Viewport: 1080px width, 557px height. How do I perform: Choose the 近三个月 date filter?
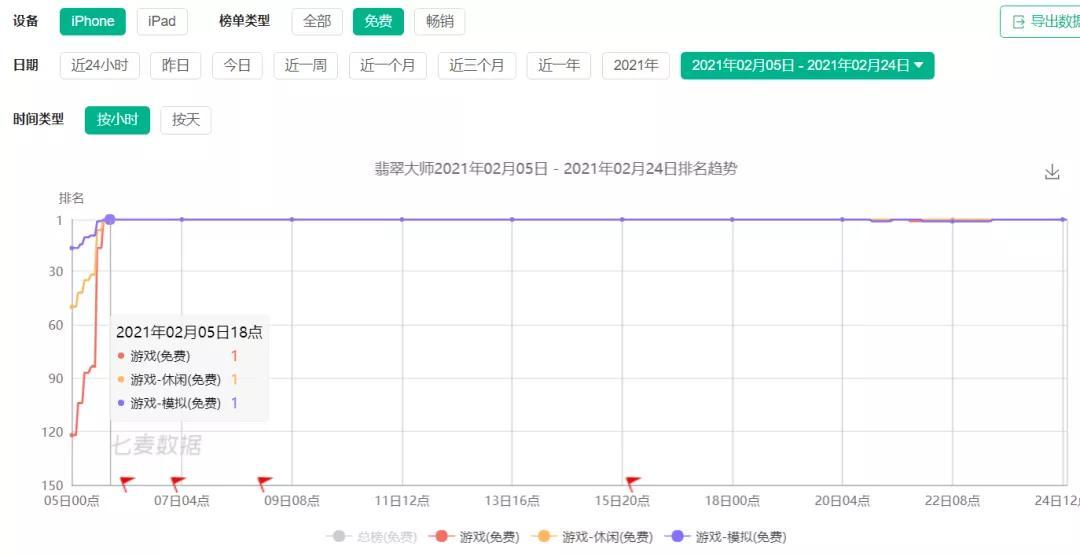(x=477, y=66)
